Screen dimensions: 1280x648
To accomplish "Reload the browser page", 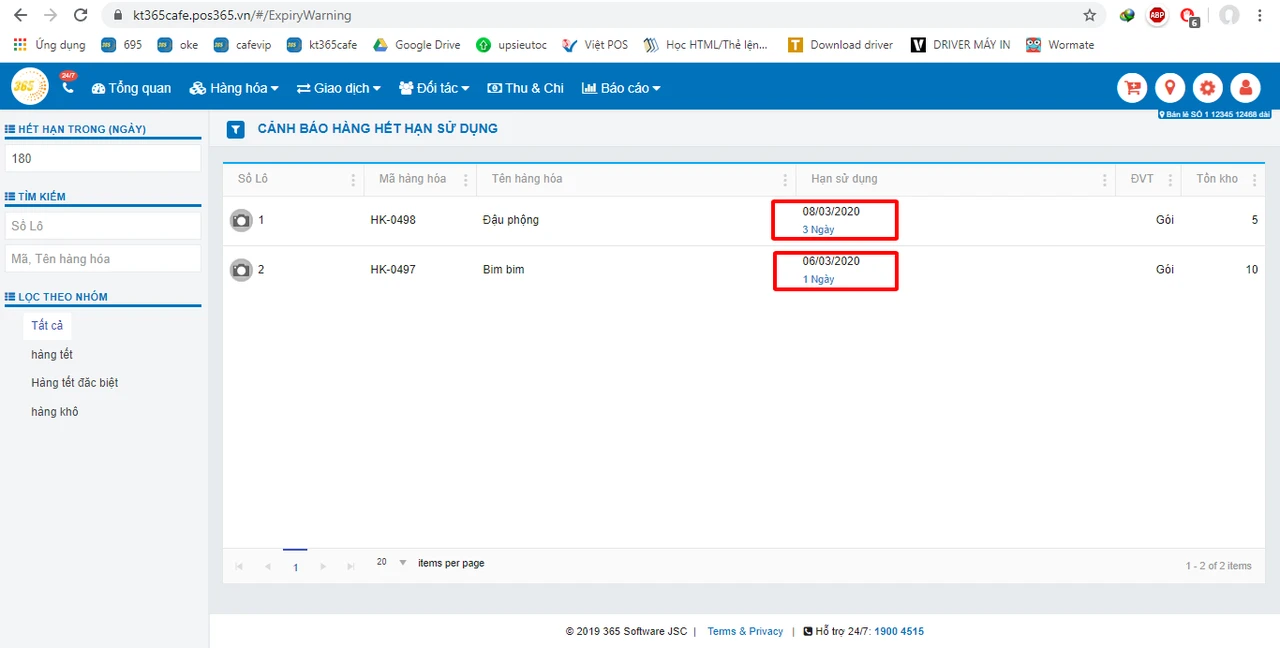I will (81, 16).
